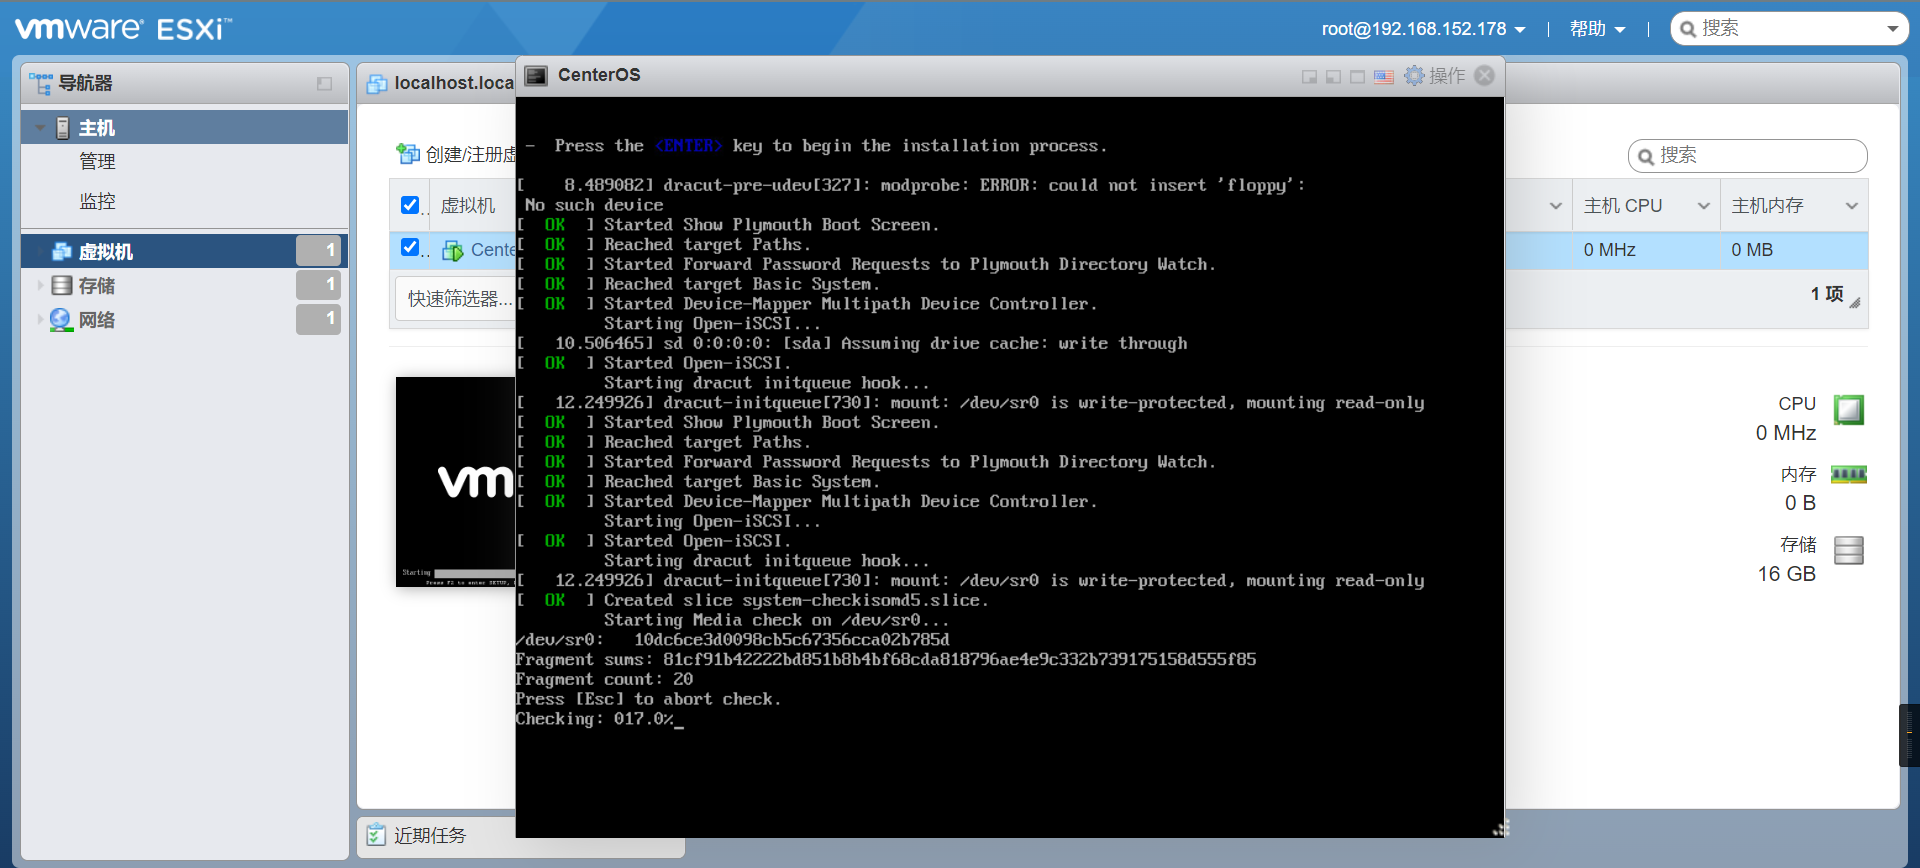Open the 主机 CPU column dropdown arrow
Screen dimensions: 1920x868
[x=1703, y=206]
